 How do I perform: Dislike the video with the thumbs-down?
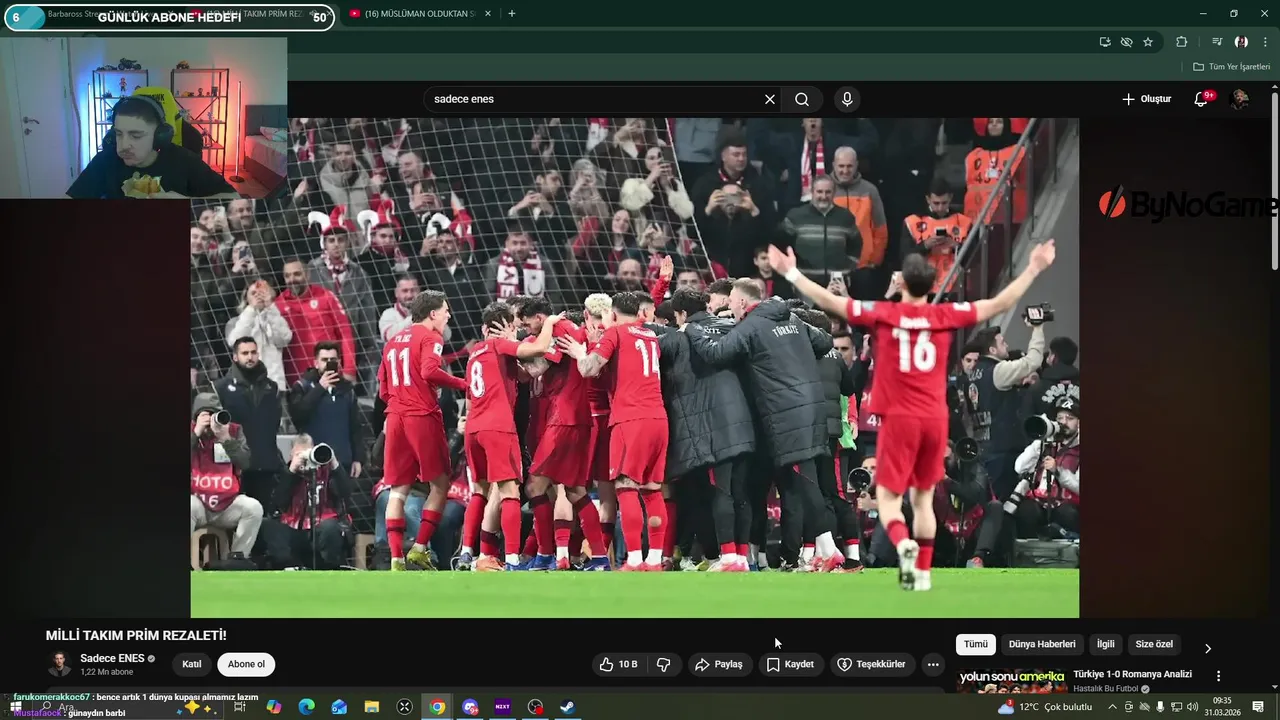coord(663,664)
